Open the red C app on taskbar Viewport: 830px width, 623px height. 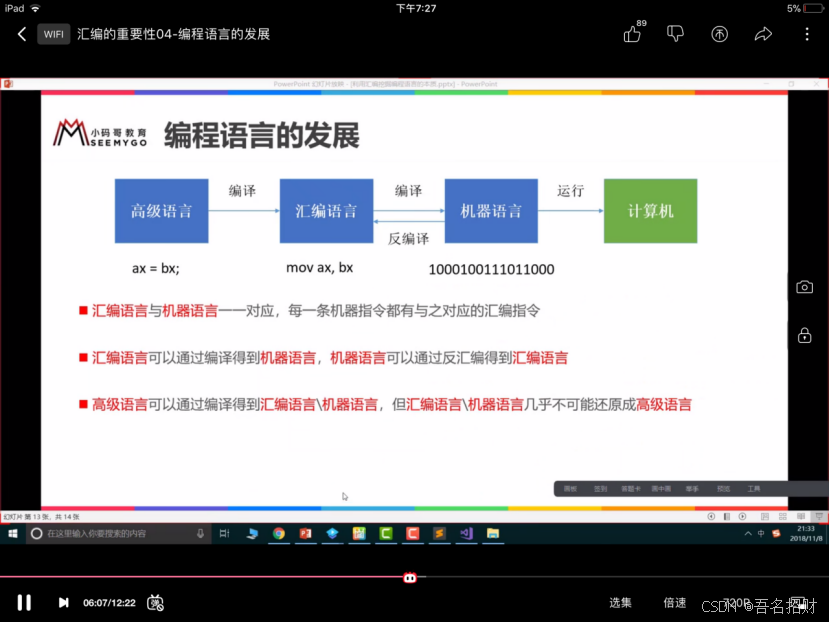[x=412, y=534]
